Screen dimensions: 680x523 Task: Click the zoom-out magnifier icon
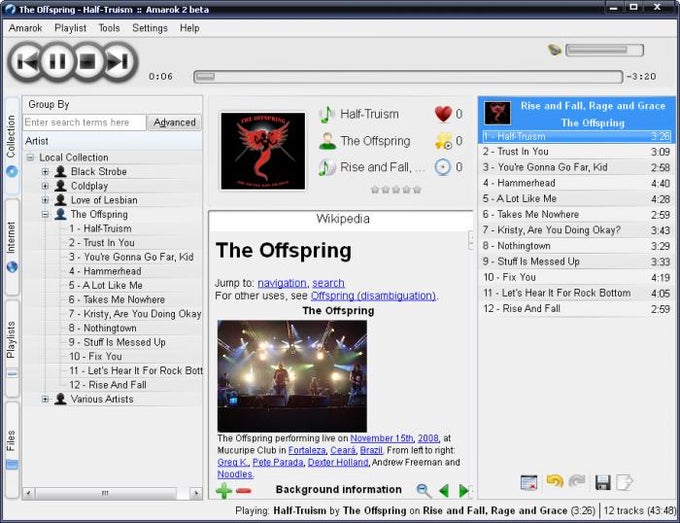[x=424, y=490]
